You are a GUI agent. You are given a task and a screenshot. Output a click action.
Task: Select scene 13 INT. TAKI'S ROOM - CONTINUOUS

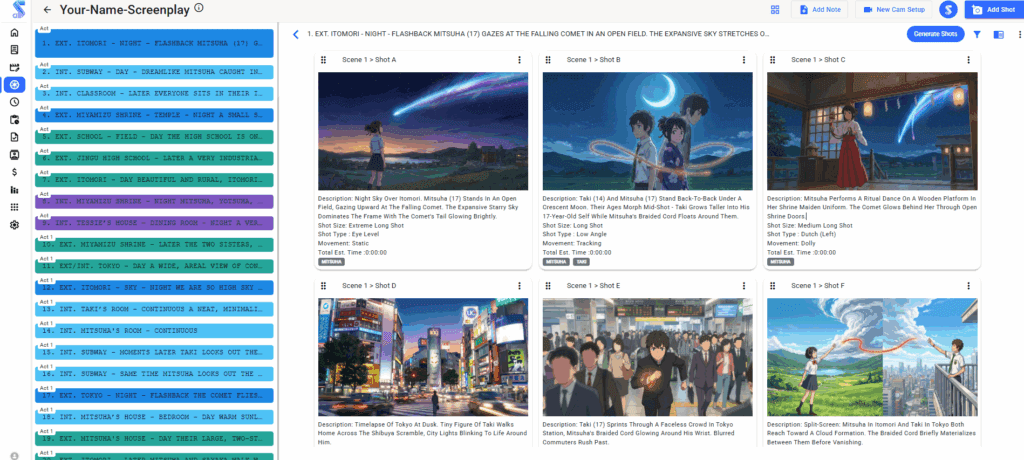tap(154, 309)
